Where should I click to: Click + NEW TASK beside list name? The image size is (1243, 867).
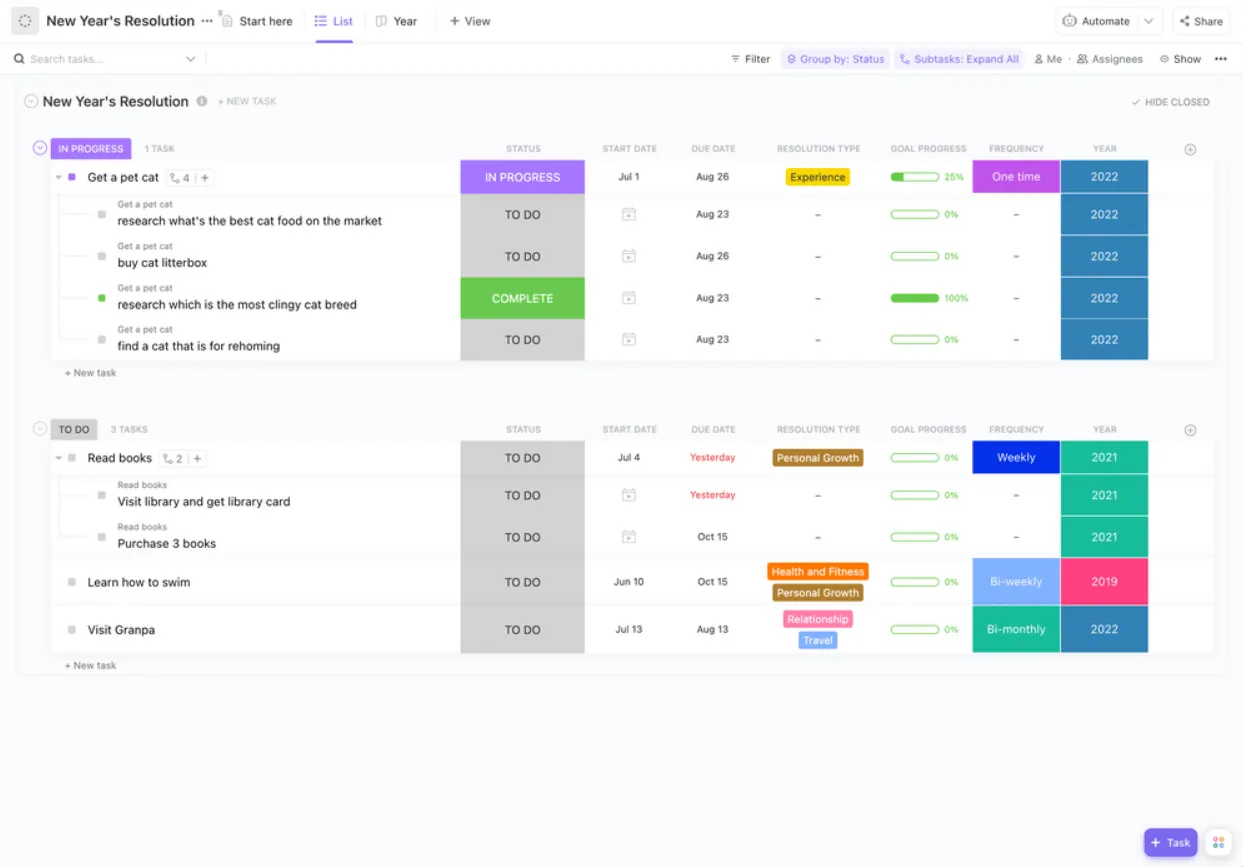point(247,101)
